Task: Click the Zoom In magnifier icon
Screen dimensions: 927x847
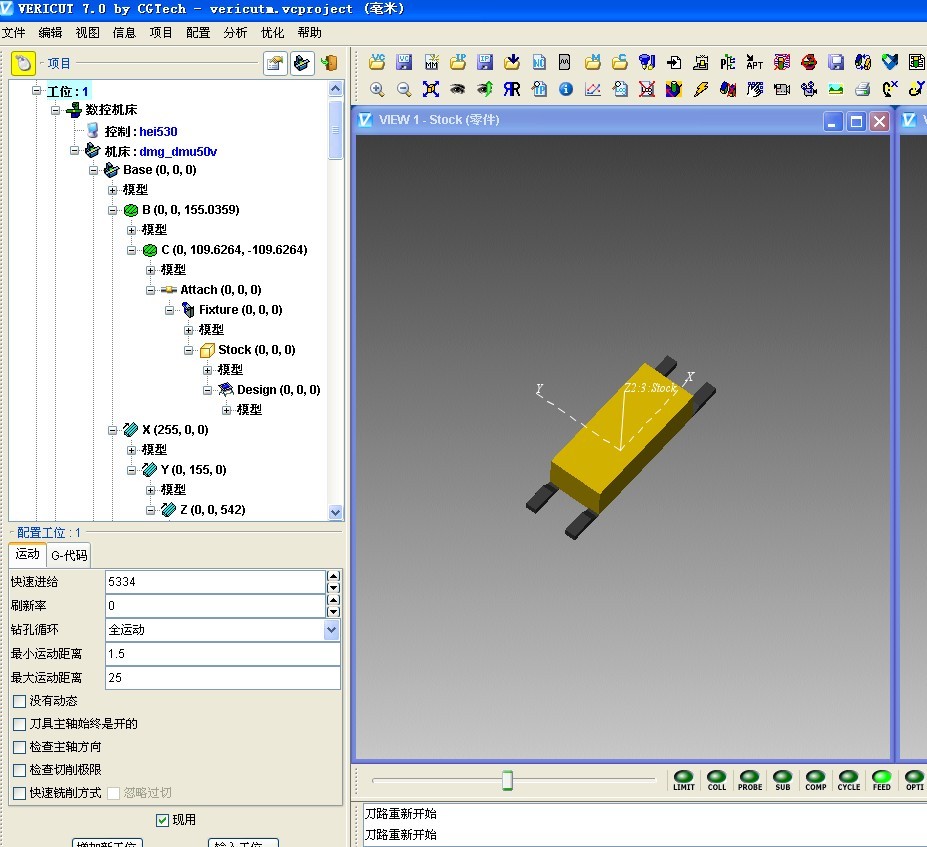Action: pyautogui.click(x=377, y=89)
